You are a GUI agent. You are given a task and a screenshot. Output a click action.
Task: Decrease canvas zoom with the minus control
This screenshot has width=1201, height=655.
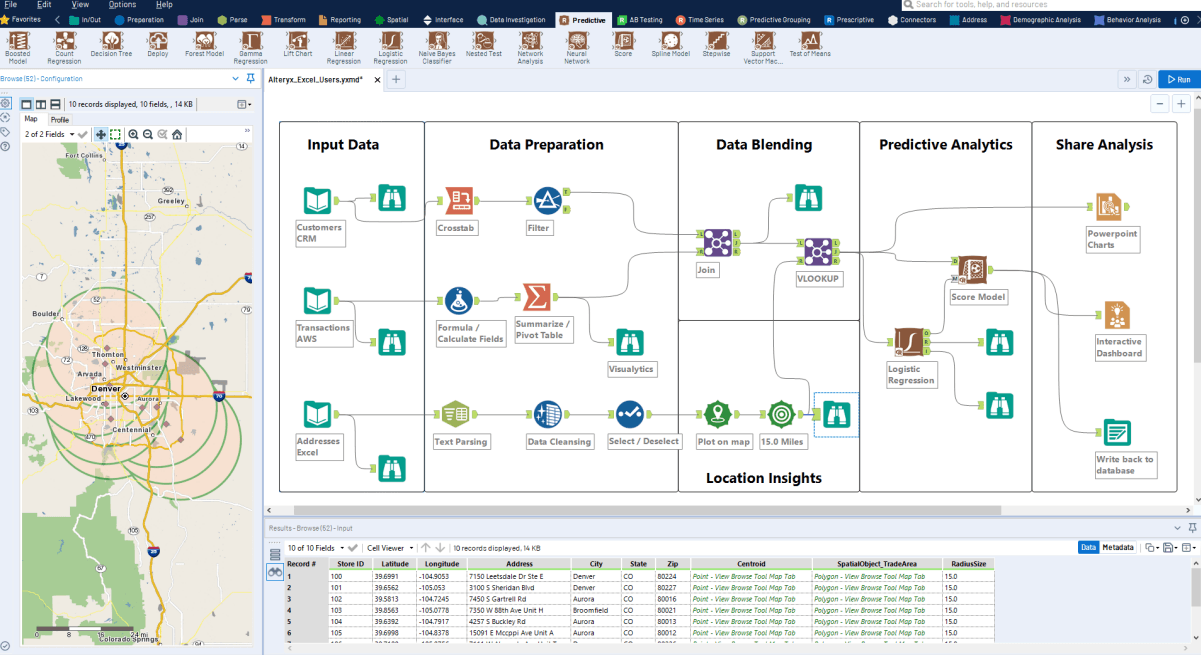pyautogui.click(x=1159, y=102)
